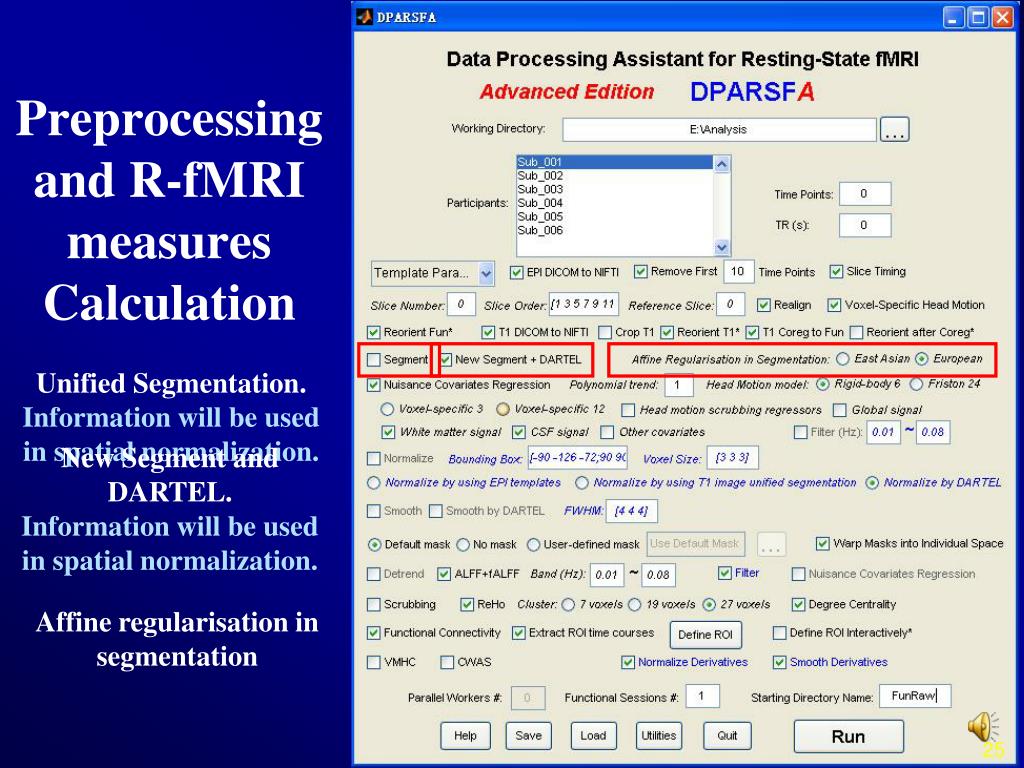Viewport: 1024px width, 768px height.
Task: Toggle the New Segment + DARTEL checkbox
Action: pos(446,359)
